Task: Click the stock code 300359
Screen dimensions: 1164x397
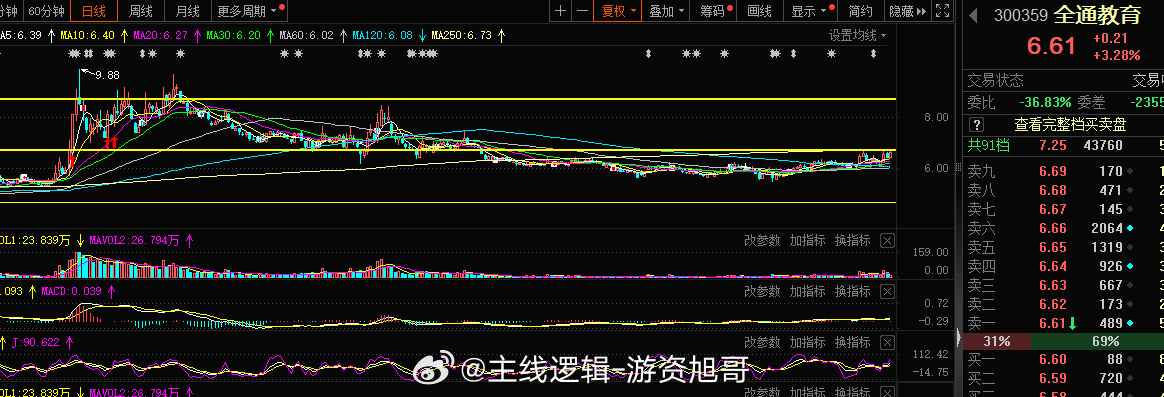Action: click(1021, 16)
